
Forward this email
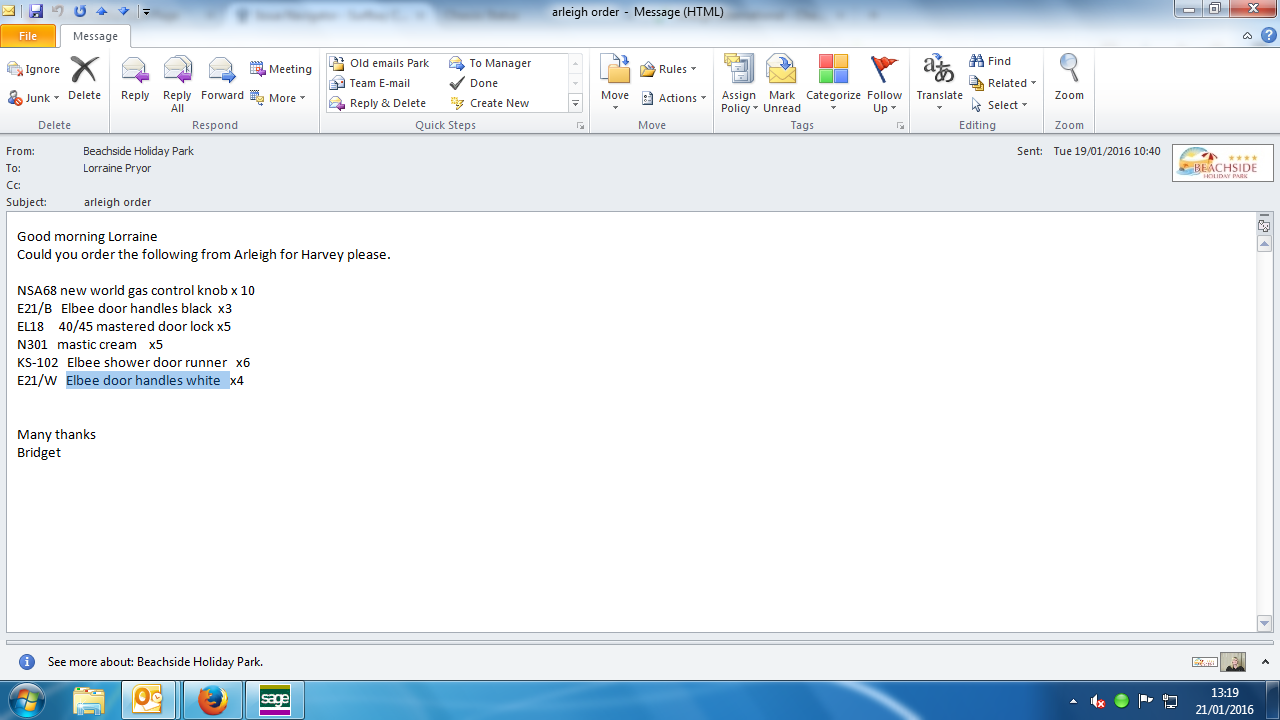coord(222,79)
